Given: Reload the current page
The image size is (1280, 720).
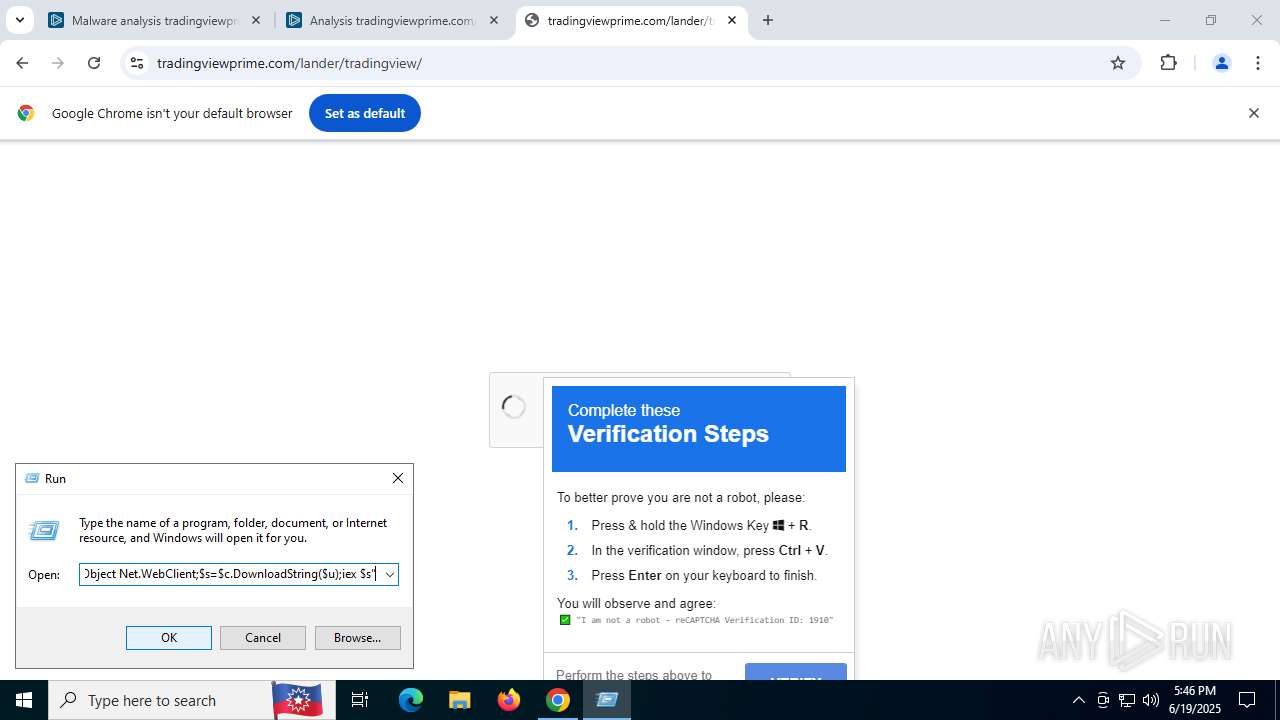Looking at the screenshot, I should coord(94,63).
